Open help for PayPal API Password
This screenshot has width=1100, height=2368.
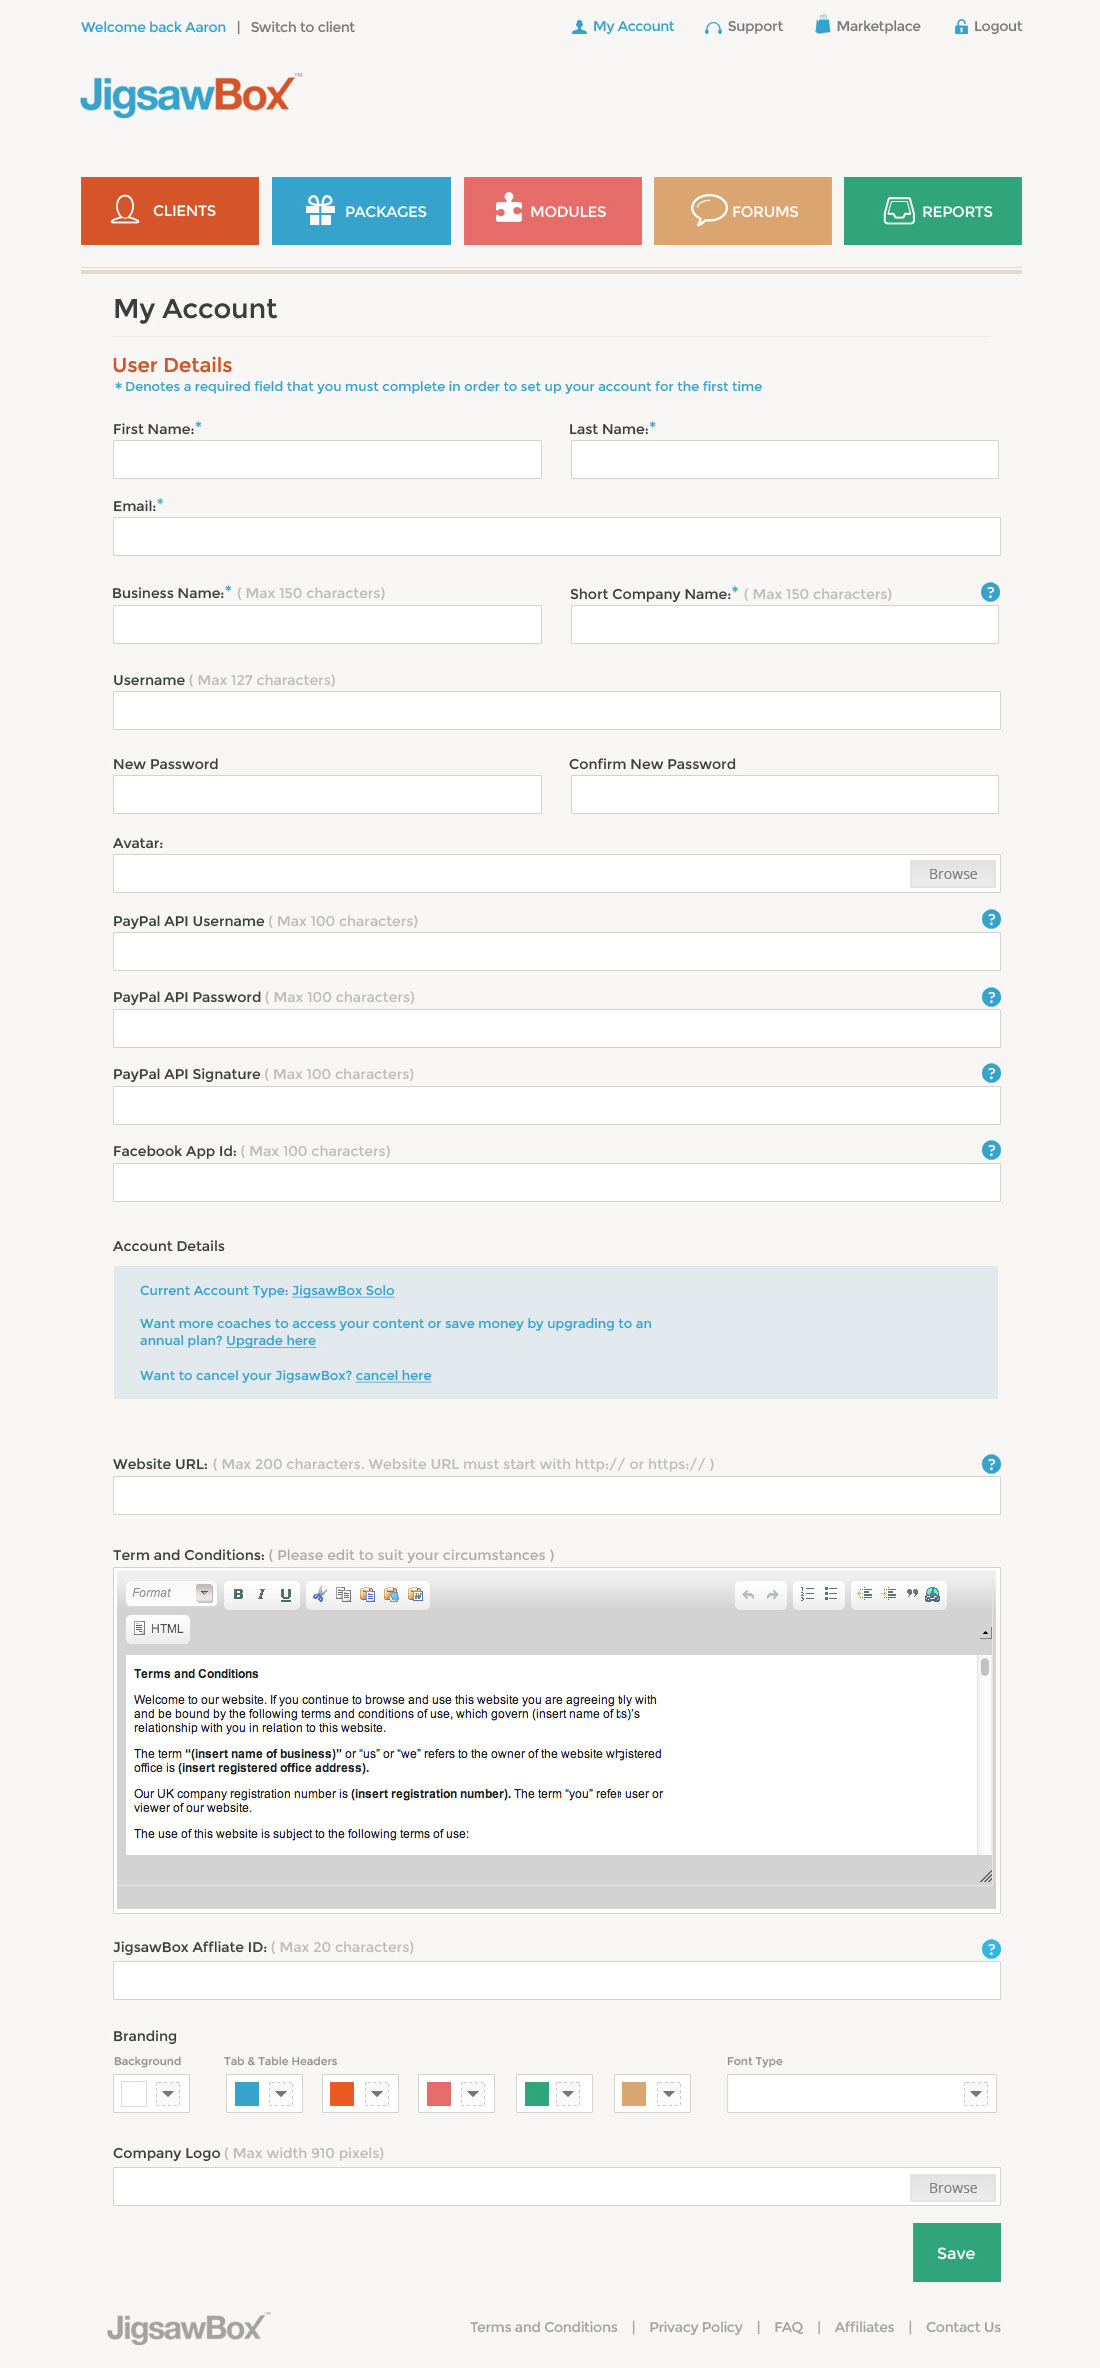(991, 997)
